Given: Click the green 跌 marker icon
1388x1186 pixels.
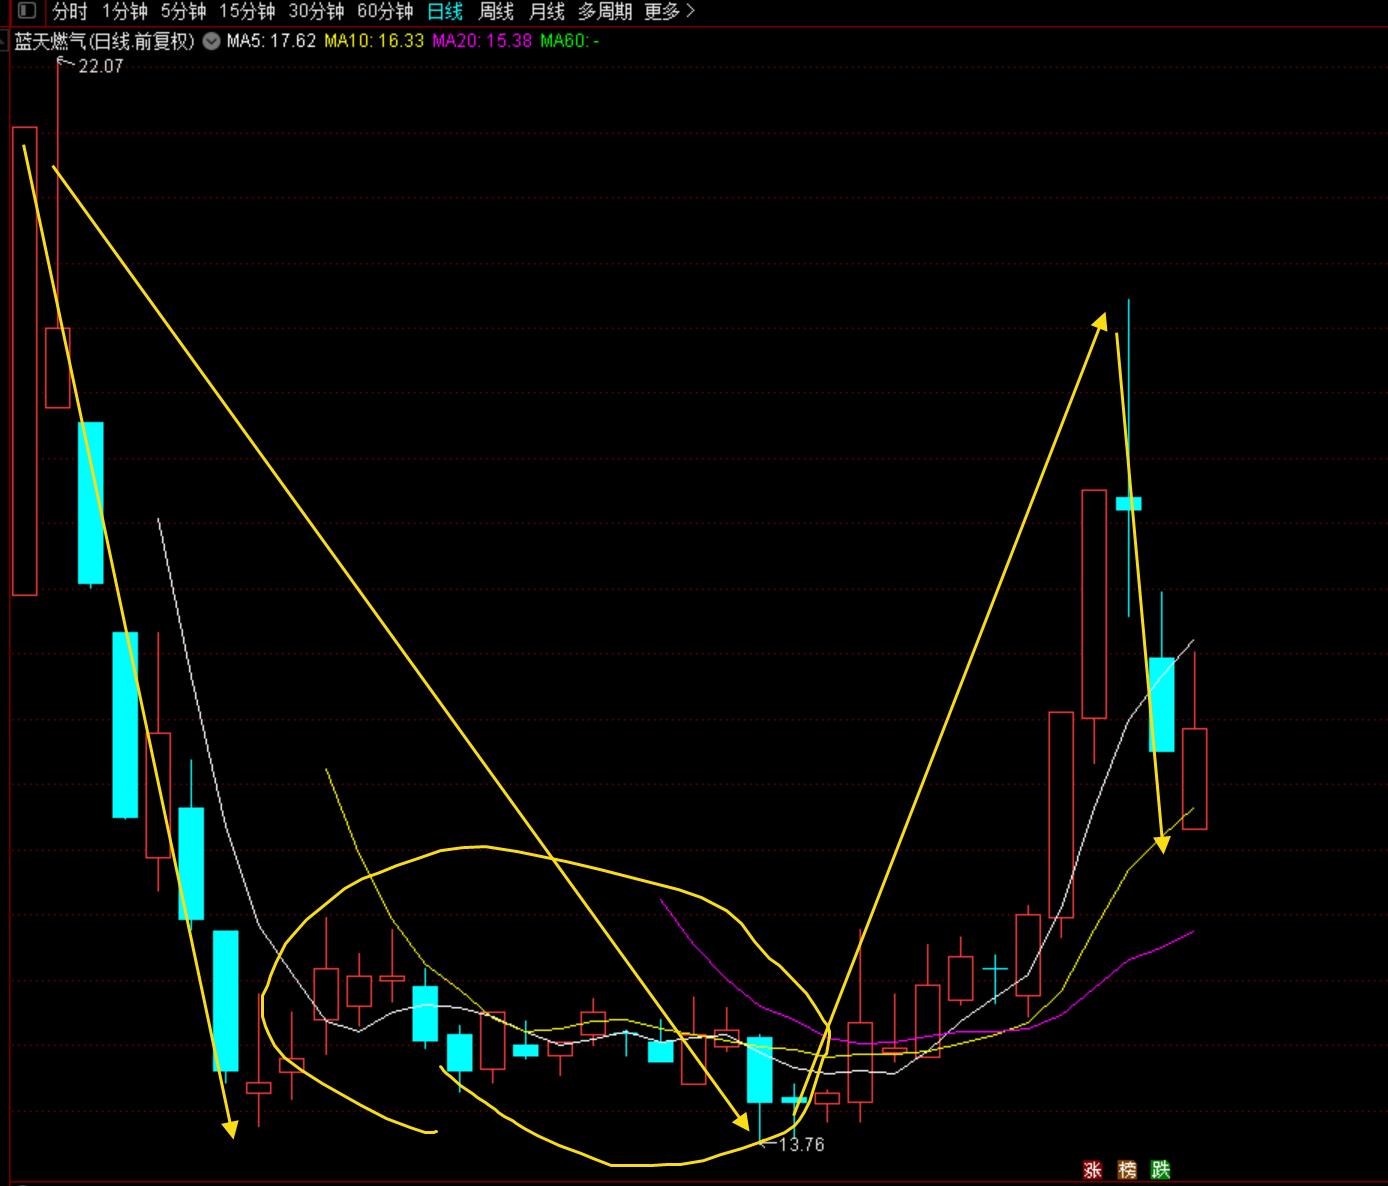Looking at the screenshot, I should [x=1161, y=1169].
